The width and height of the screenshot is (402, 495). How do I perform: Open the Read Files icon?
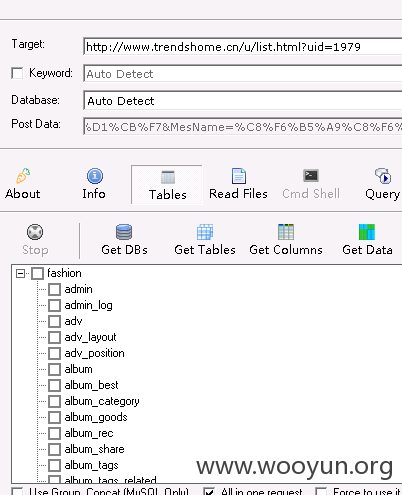click(x=239, y=176)
